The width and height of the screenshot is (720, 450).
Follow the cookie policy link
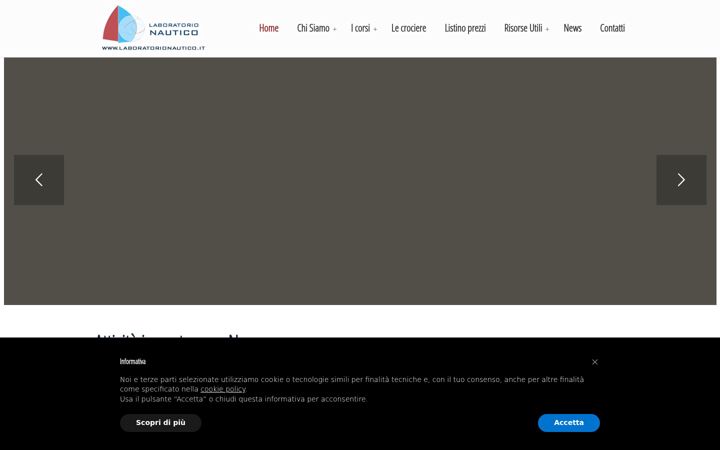click(x=223, y=389)
